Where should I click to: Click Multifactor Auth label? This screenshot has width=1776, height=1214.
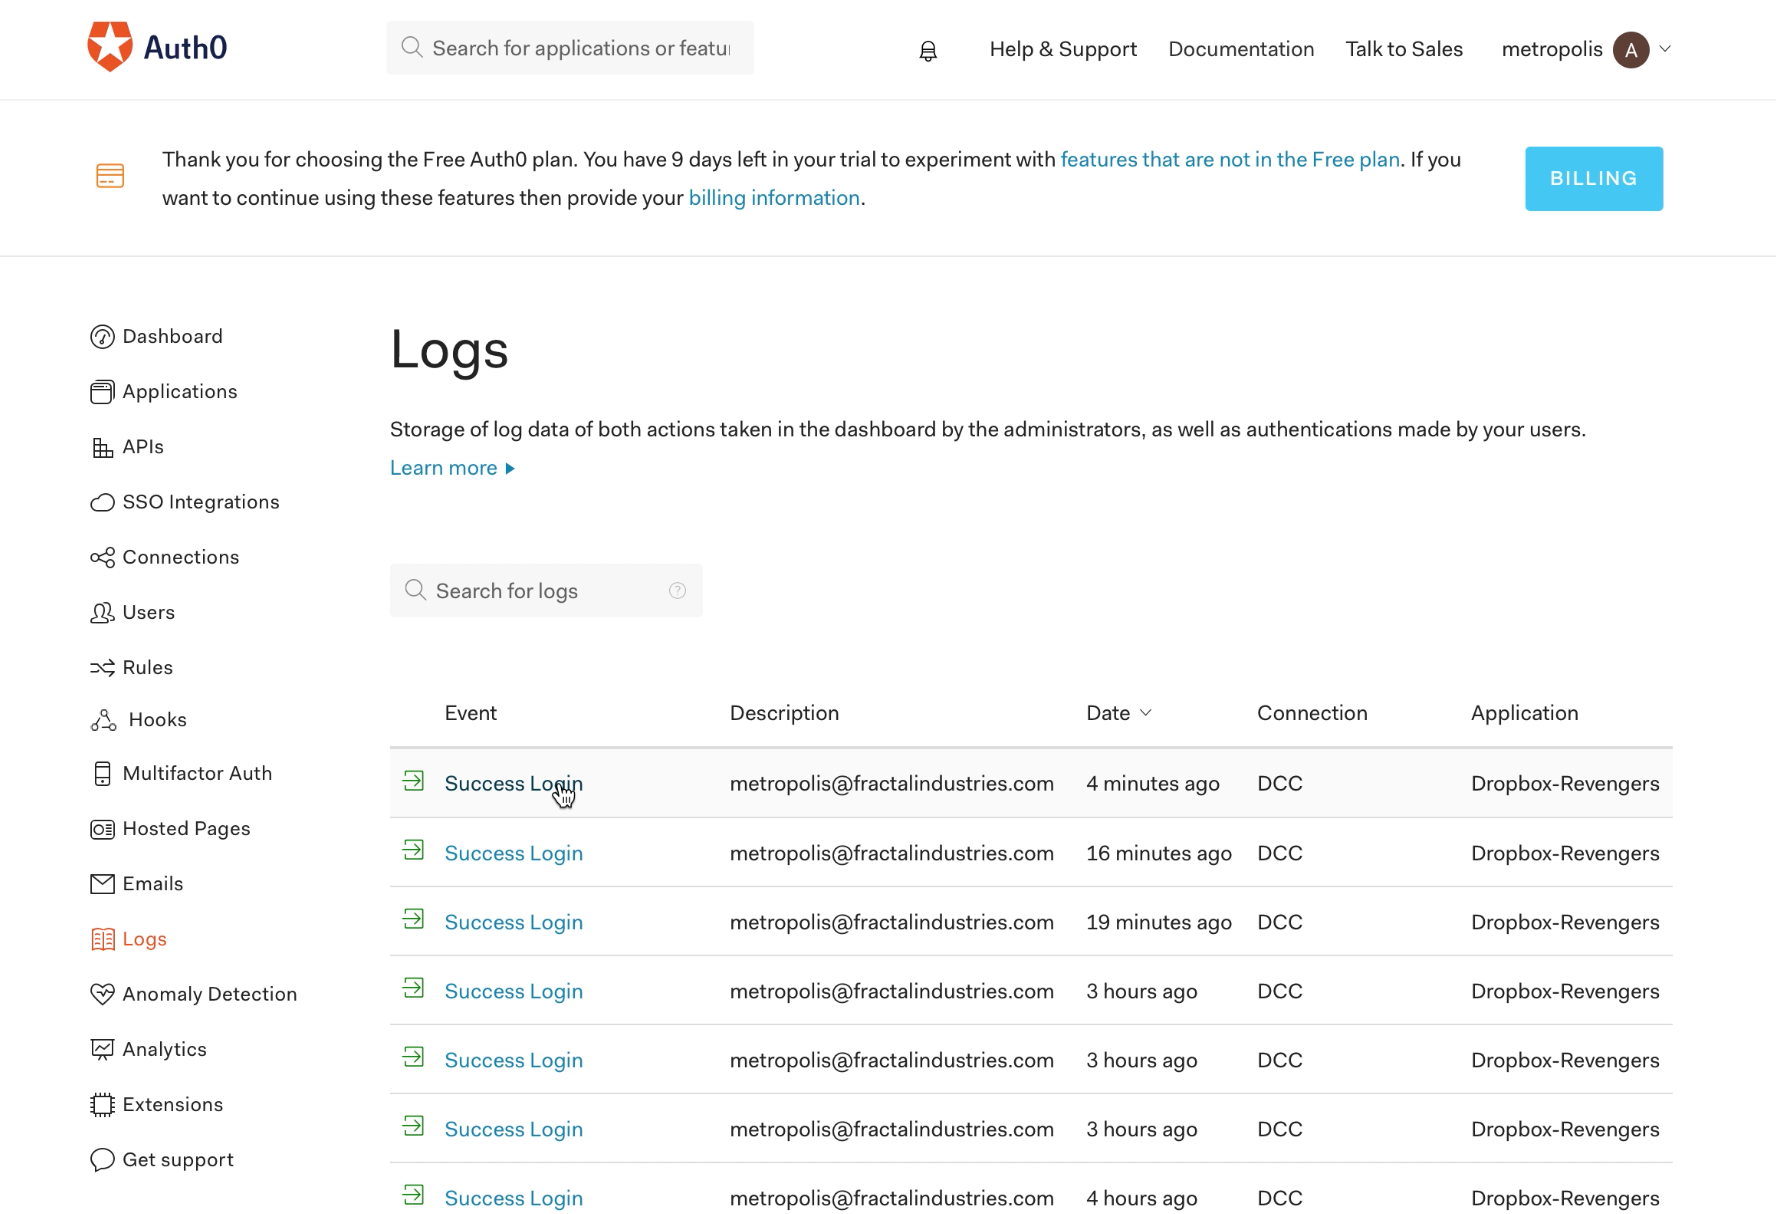197,773
